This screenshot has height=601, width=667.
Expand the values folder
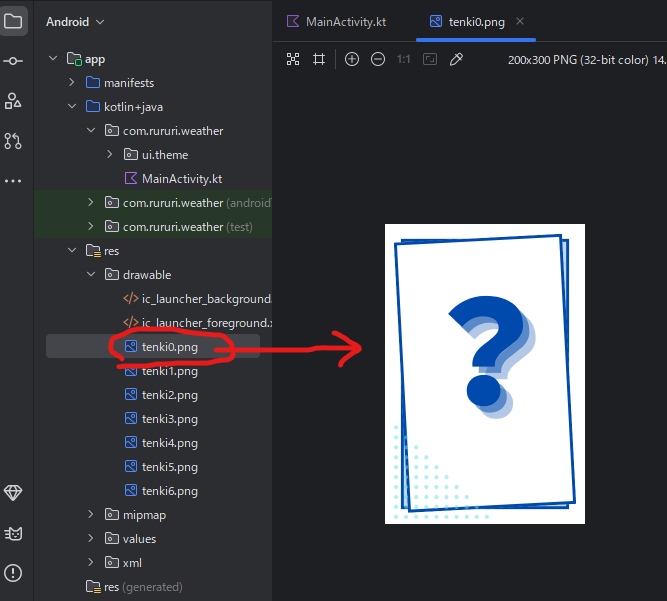(x=91, y=538)
